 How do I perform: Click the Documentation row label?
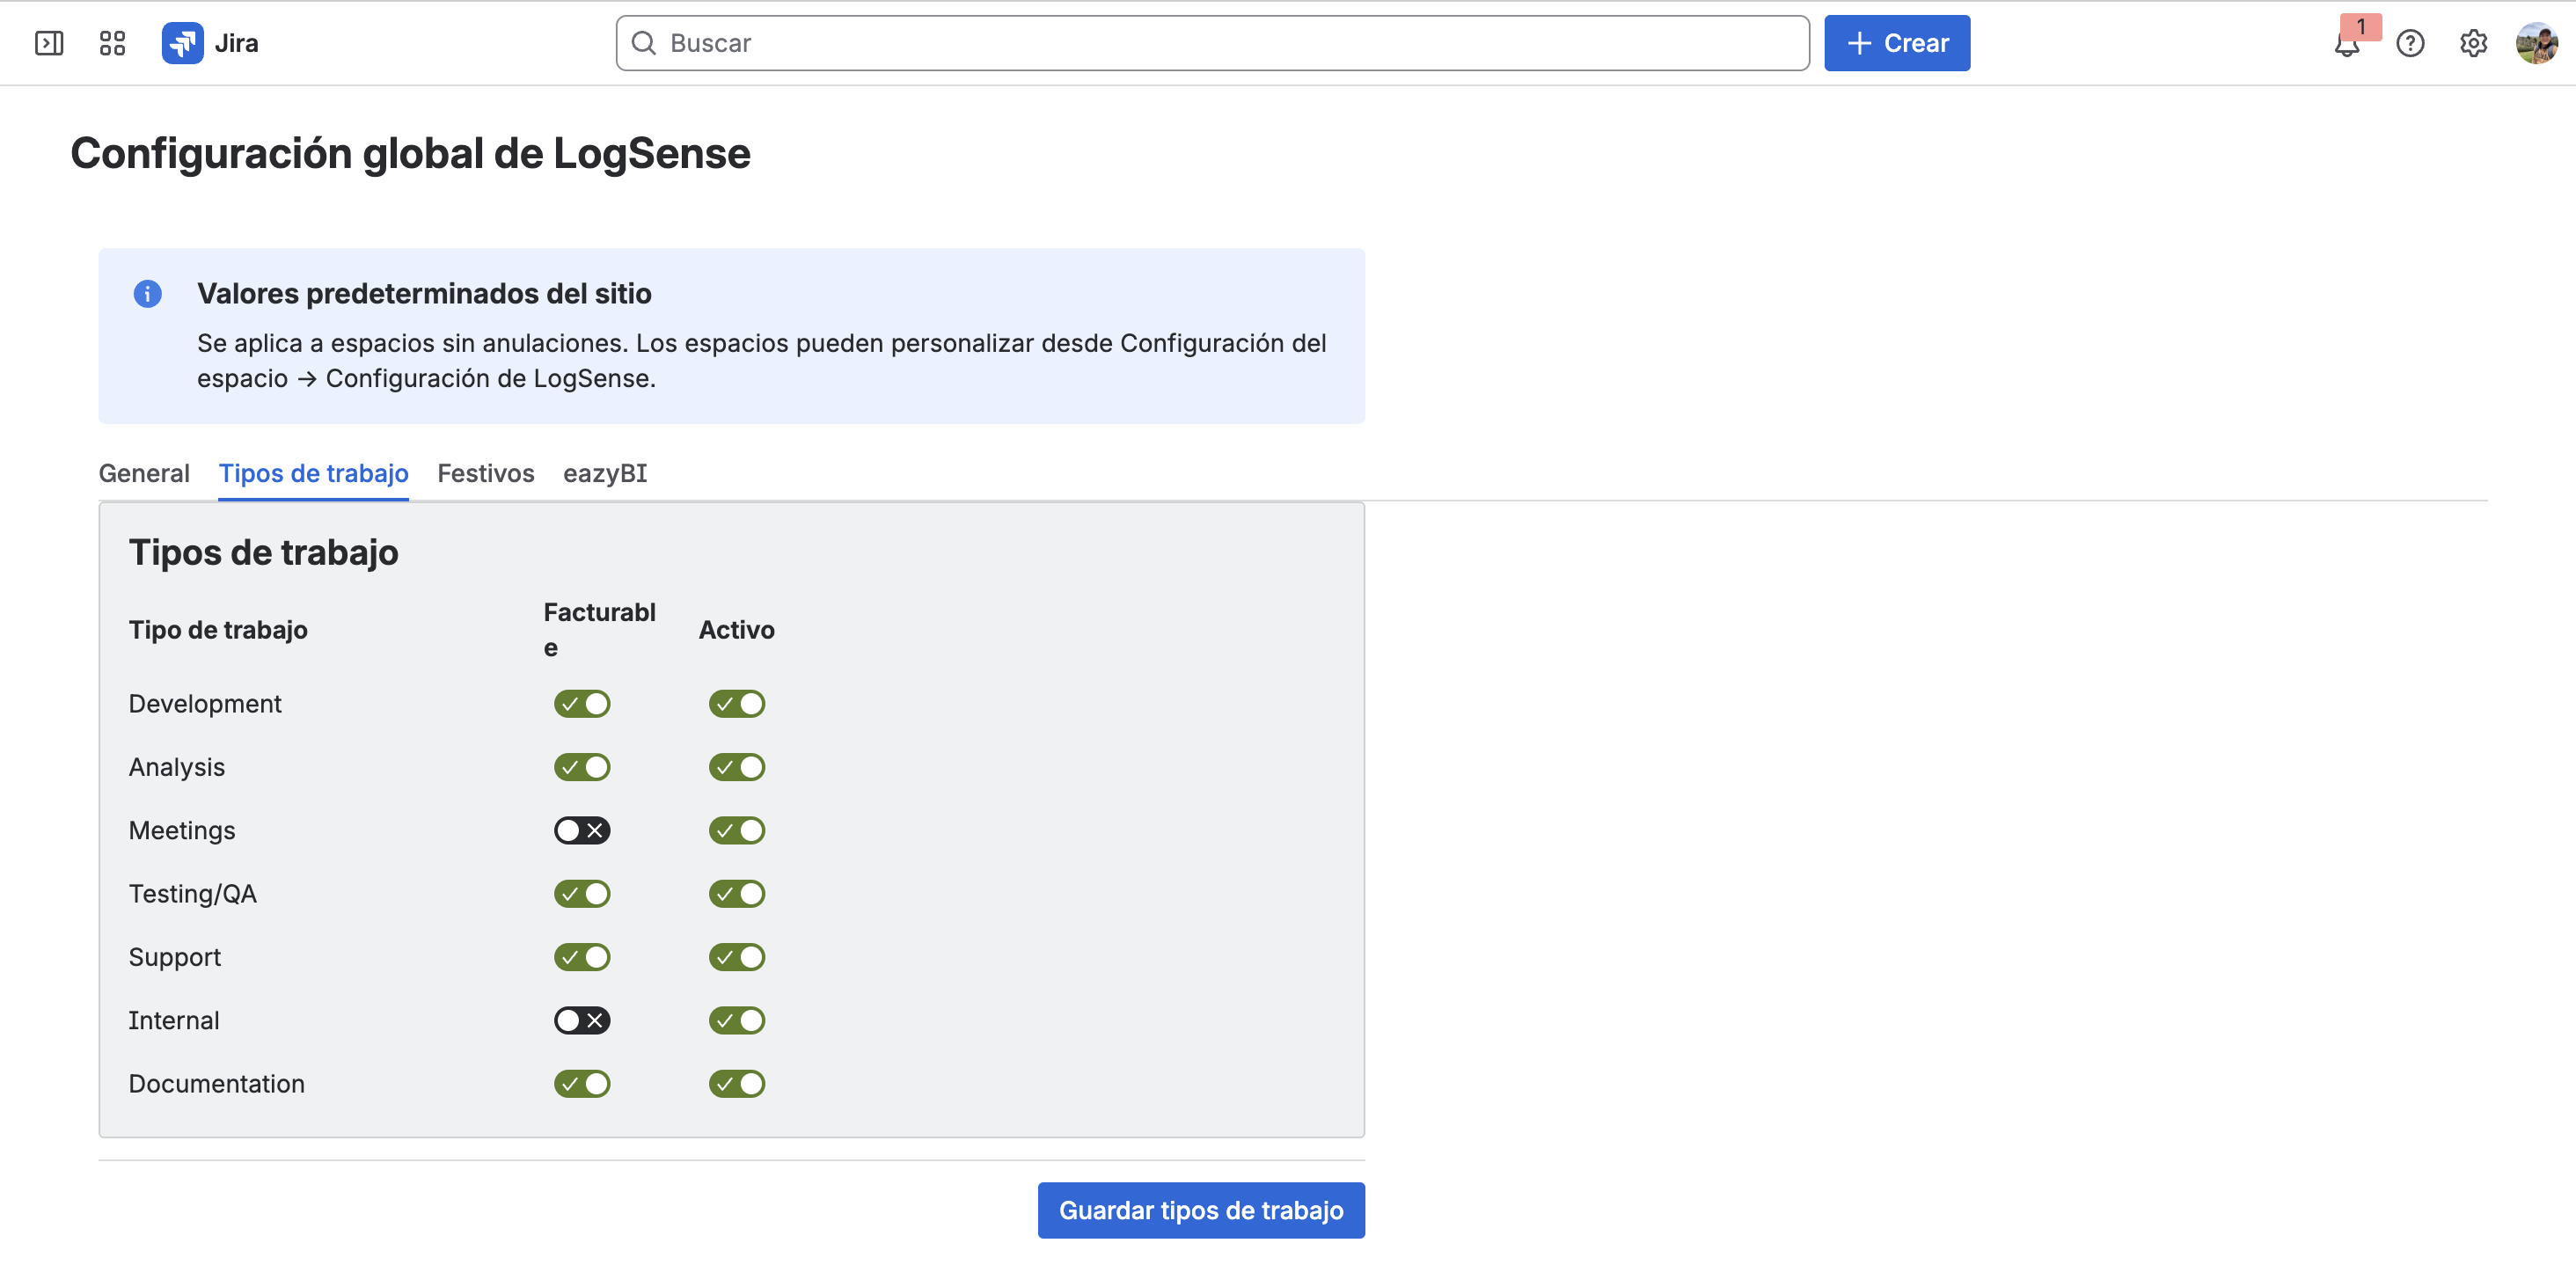(x=217, y=1084)
